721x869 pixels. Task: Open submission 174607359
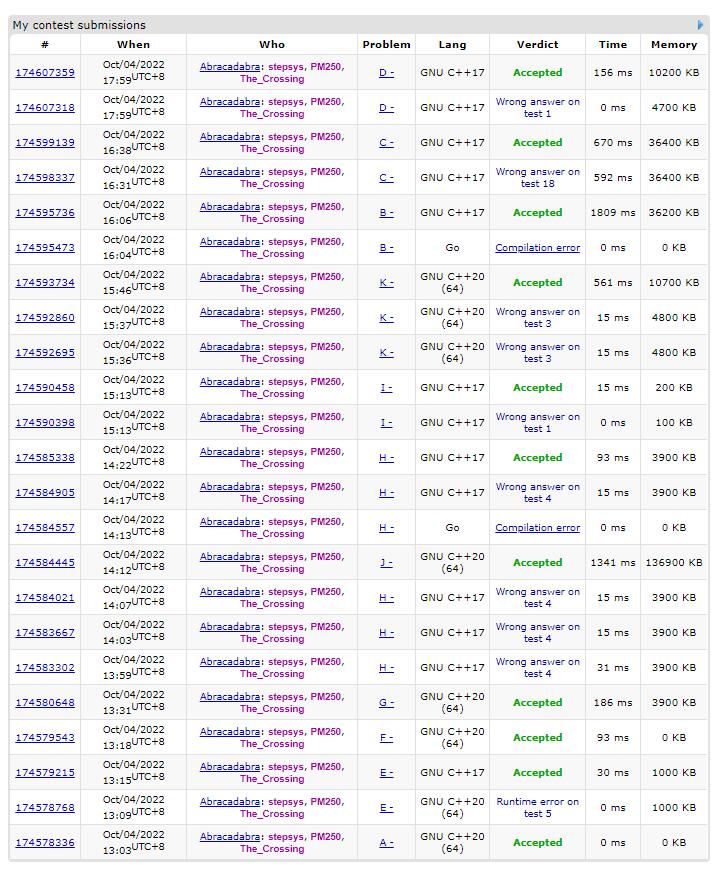[45, 73]
